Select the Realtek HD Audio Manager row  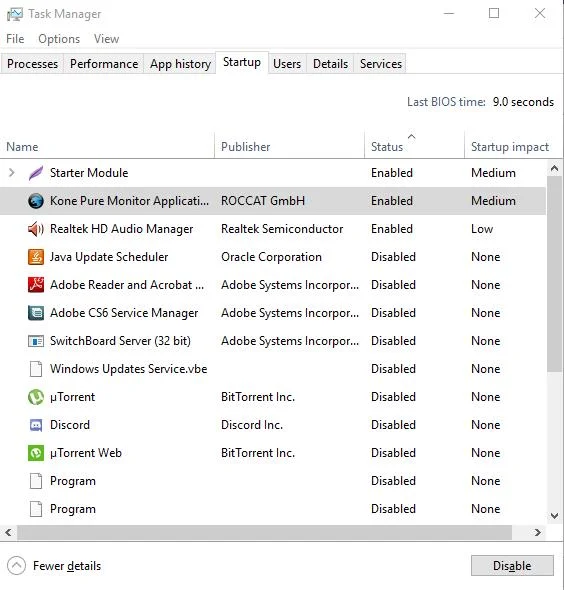(x=273, y=229)
